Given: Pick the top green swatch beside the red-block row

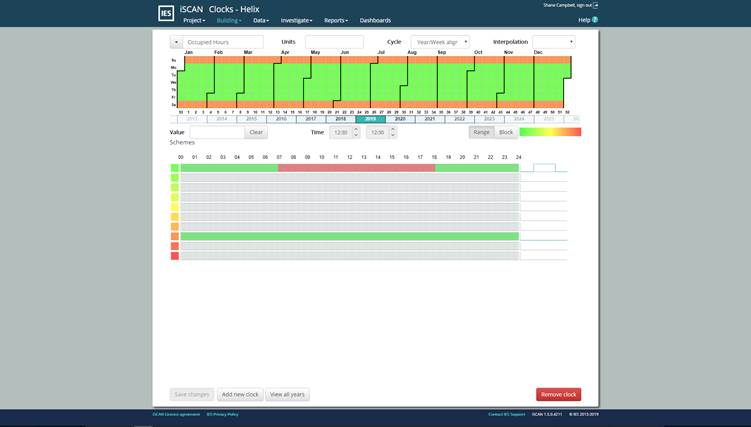Looking at the screenshot, I should [x=175, y=168].
